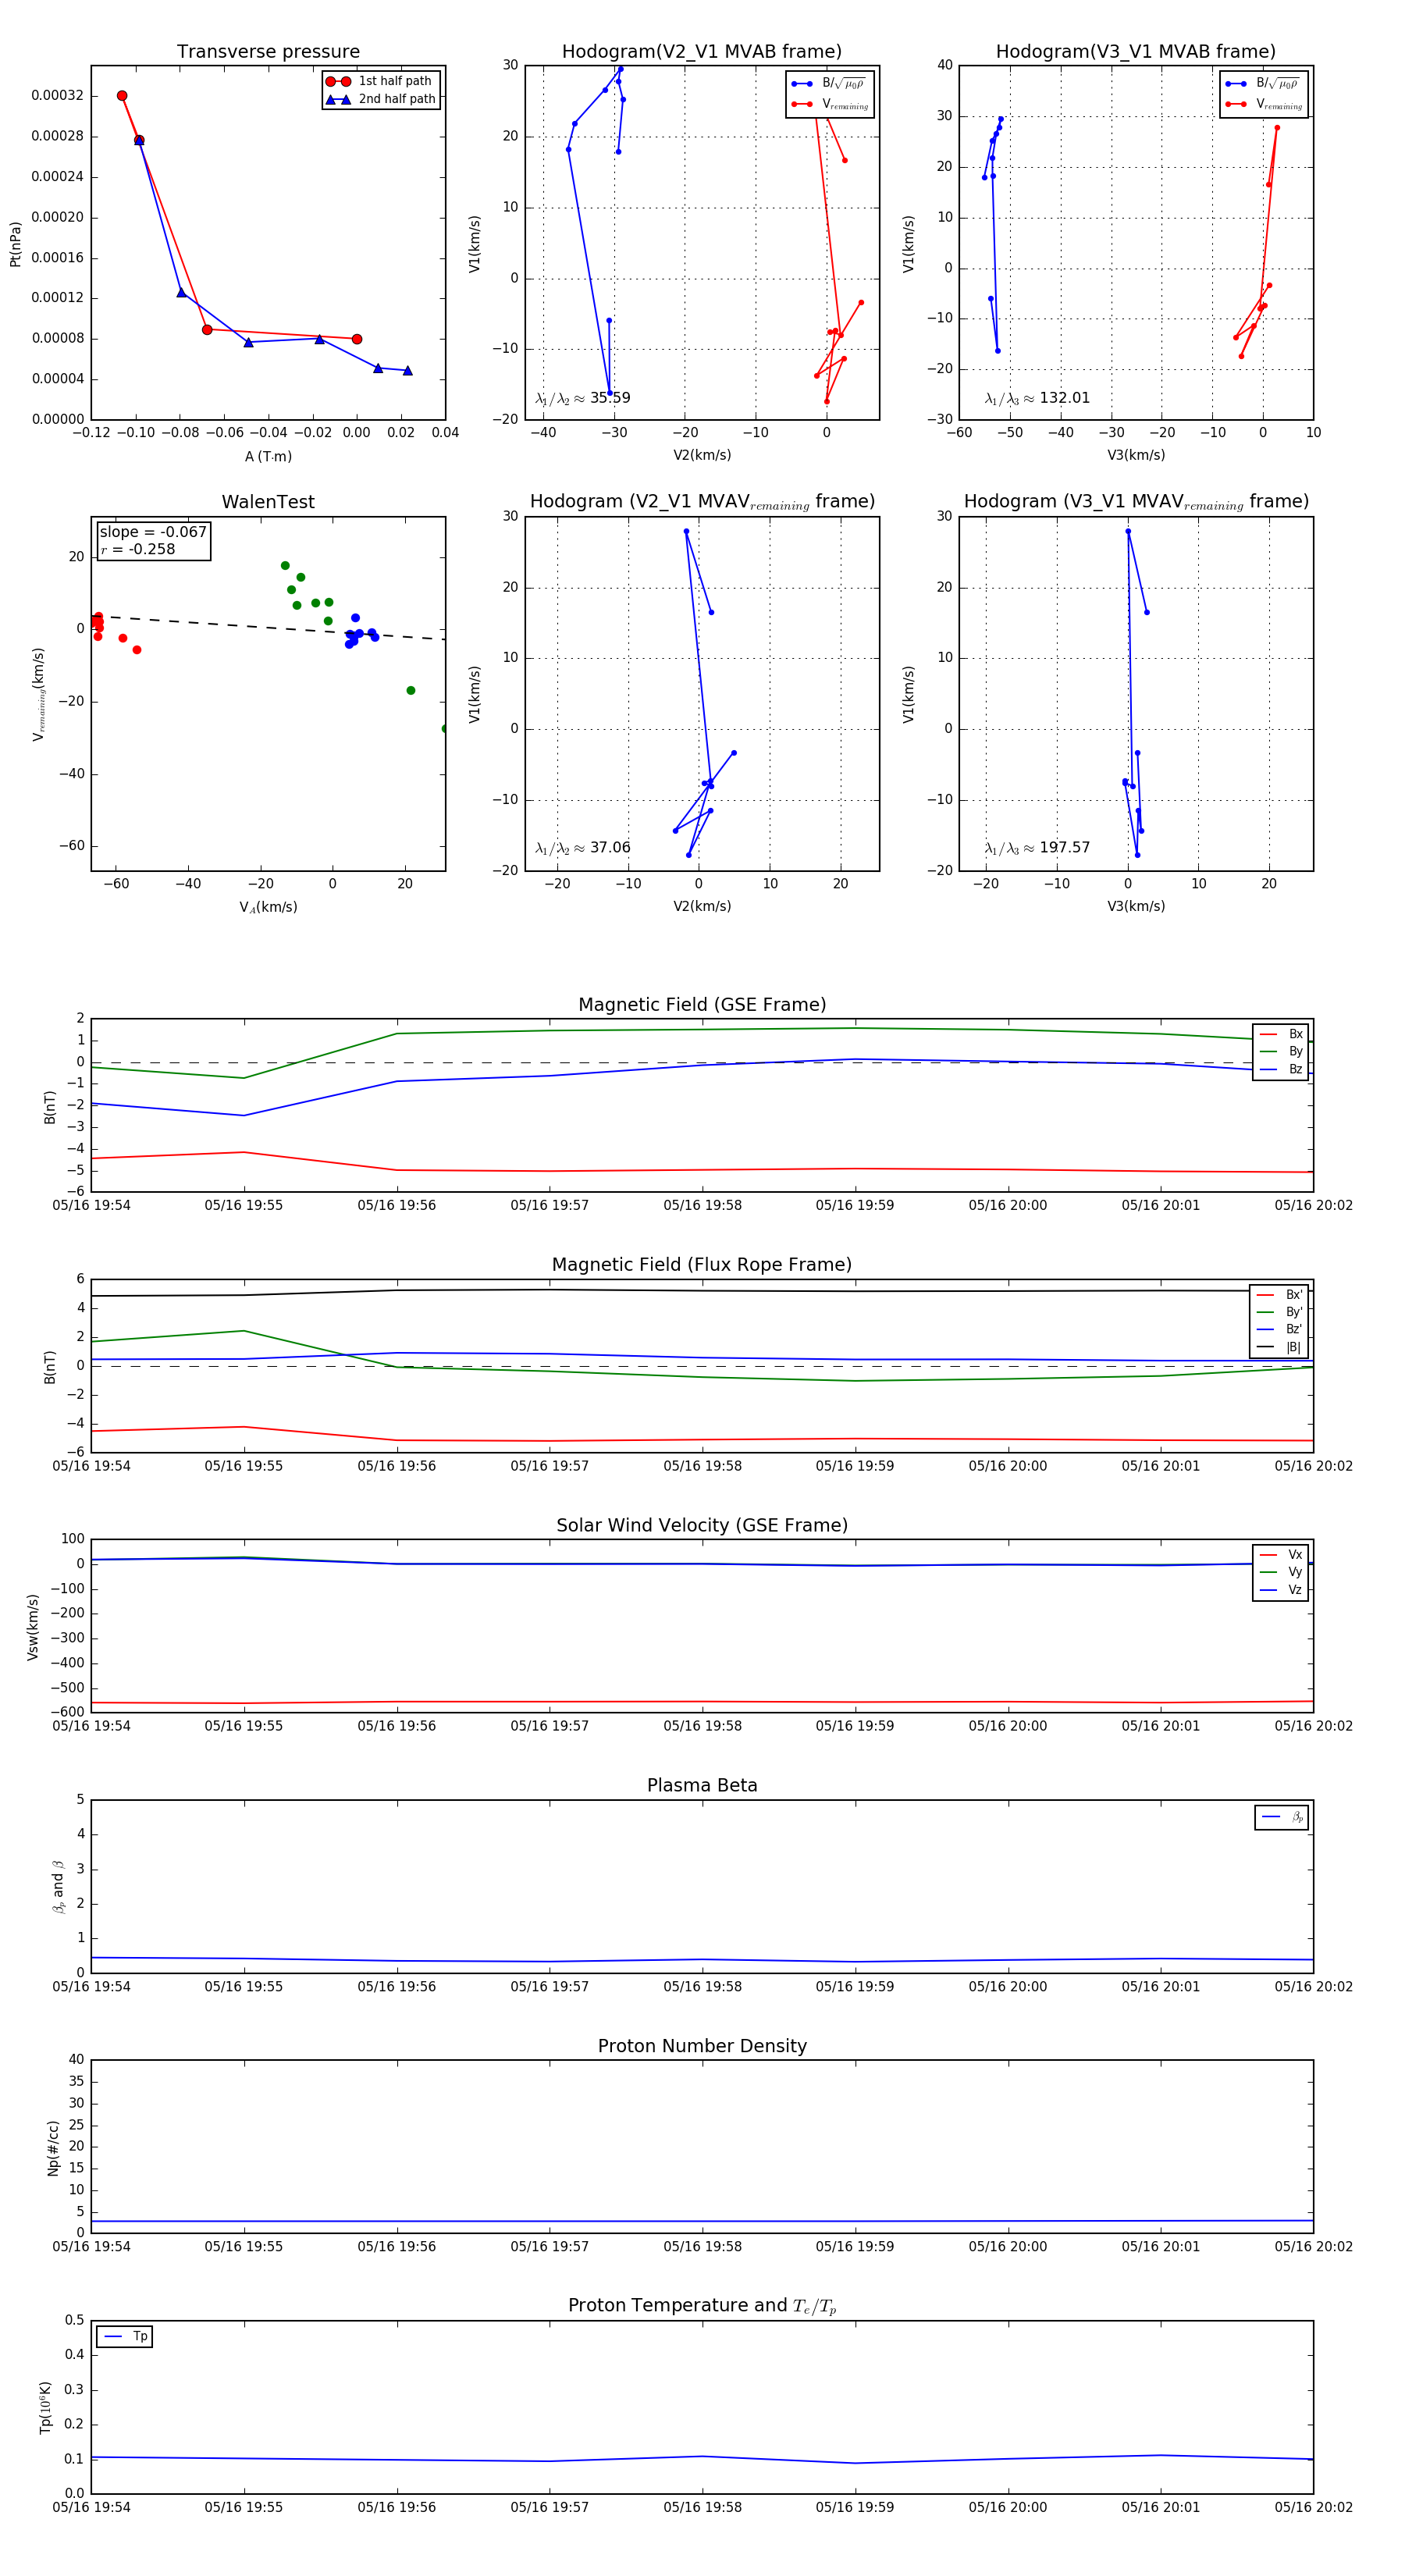This screenshot has width=1405, height=2576.
Task: Click the rightmost blue triangle in Transverse pressure
Action: point(407,371)
